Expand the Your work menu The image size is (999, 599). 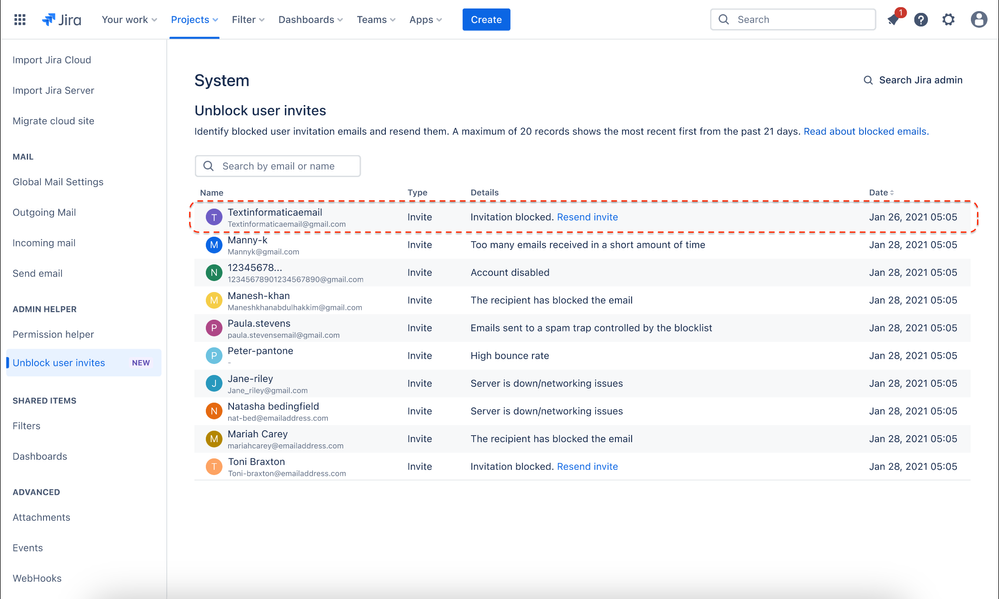[x=129, y=20]
